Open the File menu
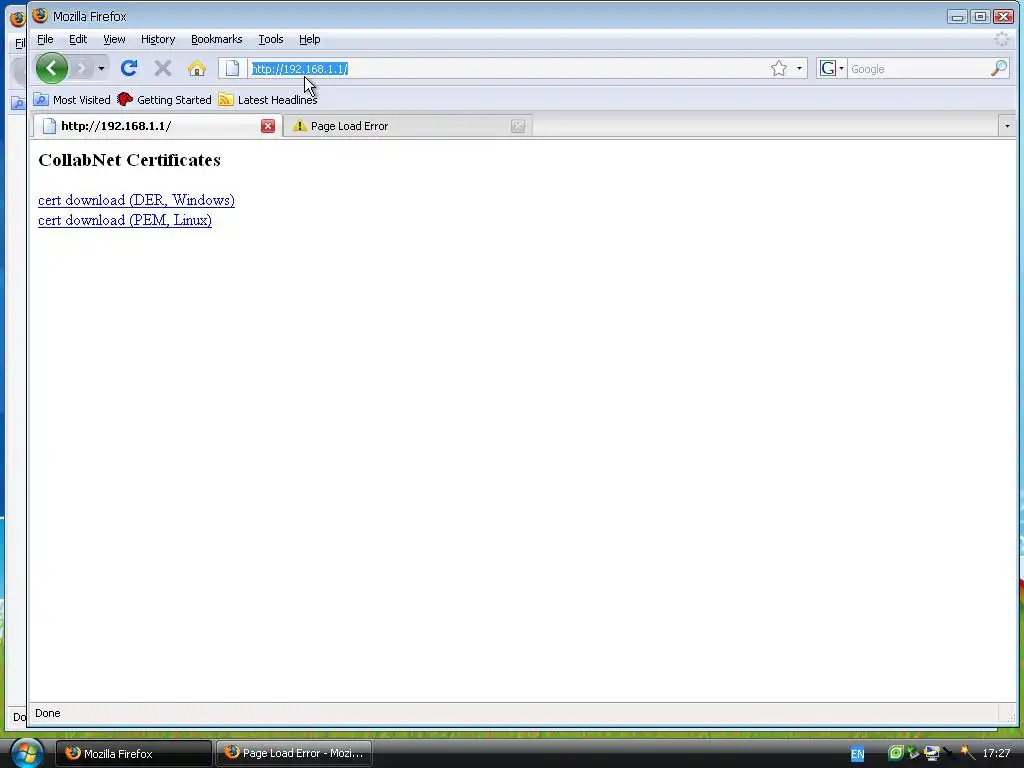 (x=45, y=39)
